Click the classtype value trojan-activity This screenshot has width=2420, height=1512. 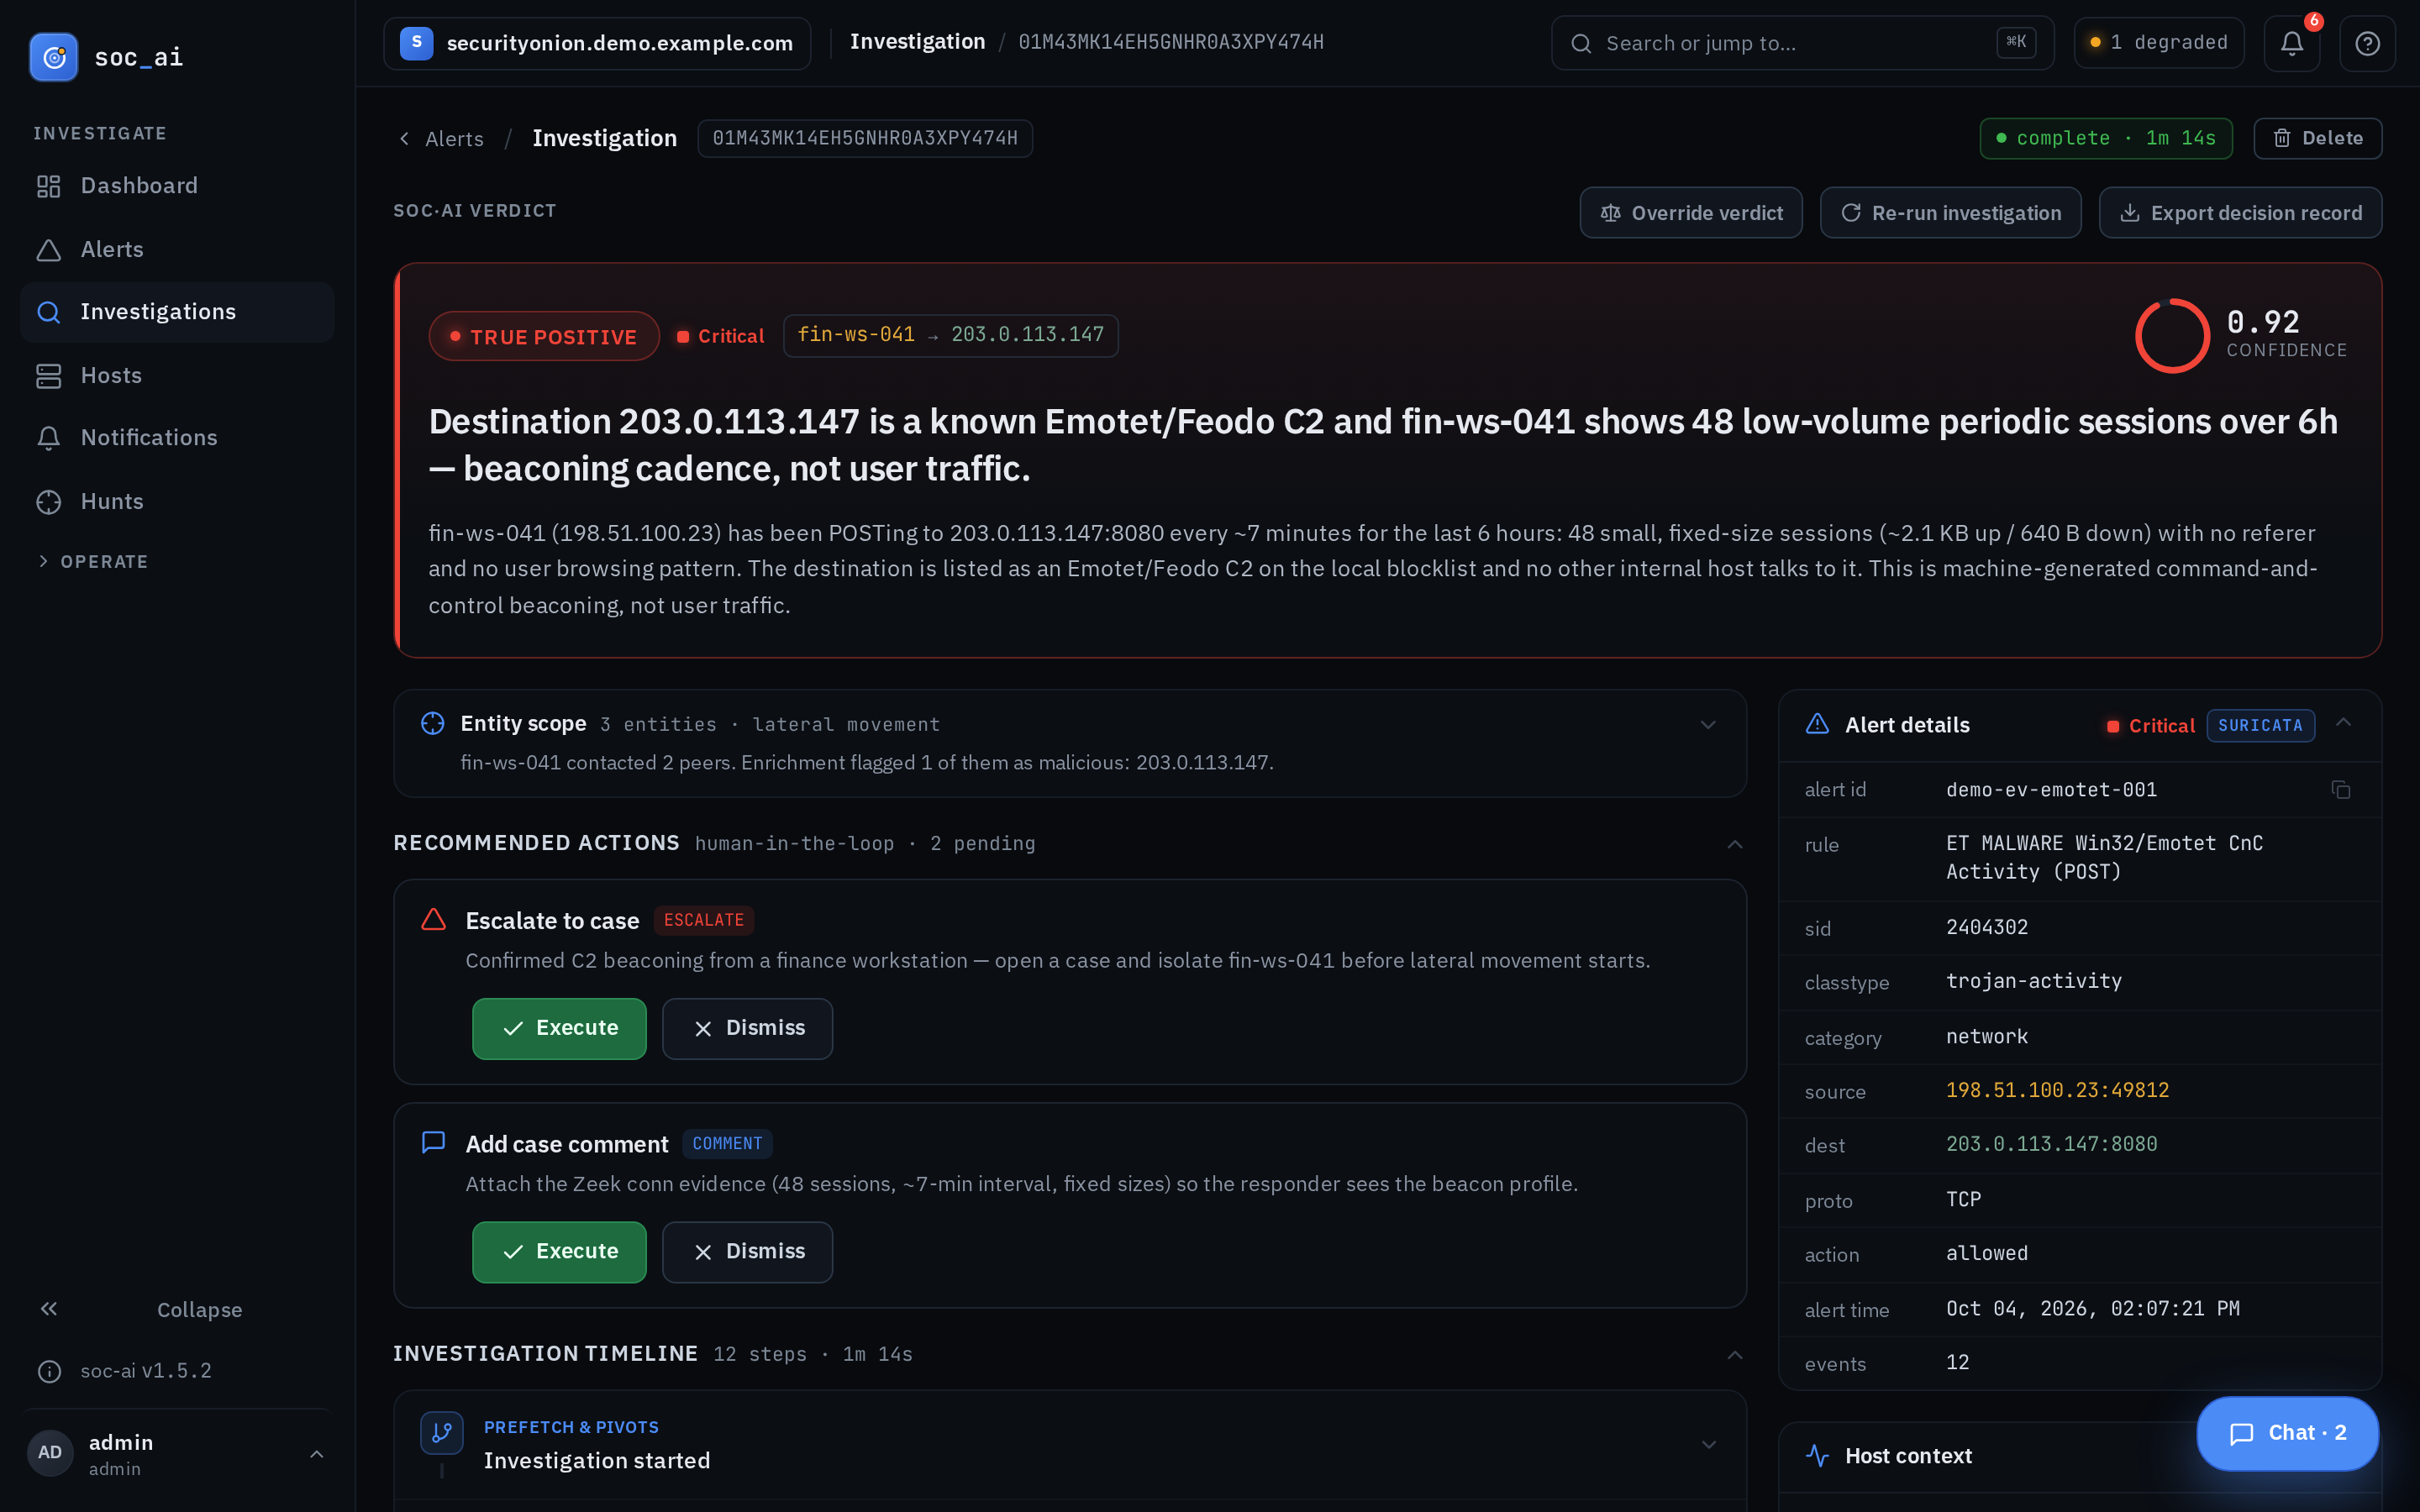click(2033, 981)
